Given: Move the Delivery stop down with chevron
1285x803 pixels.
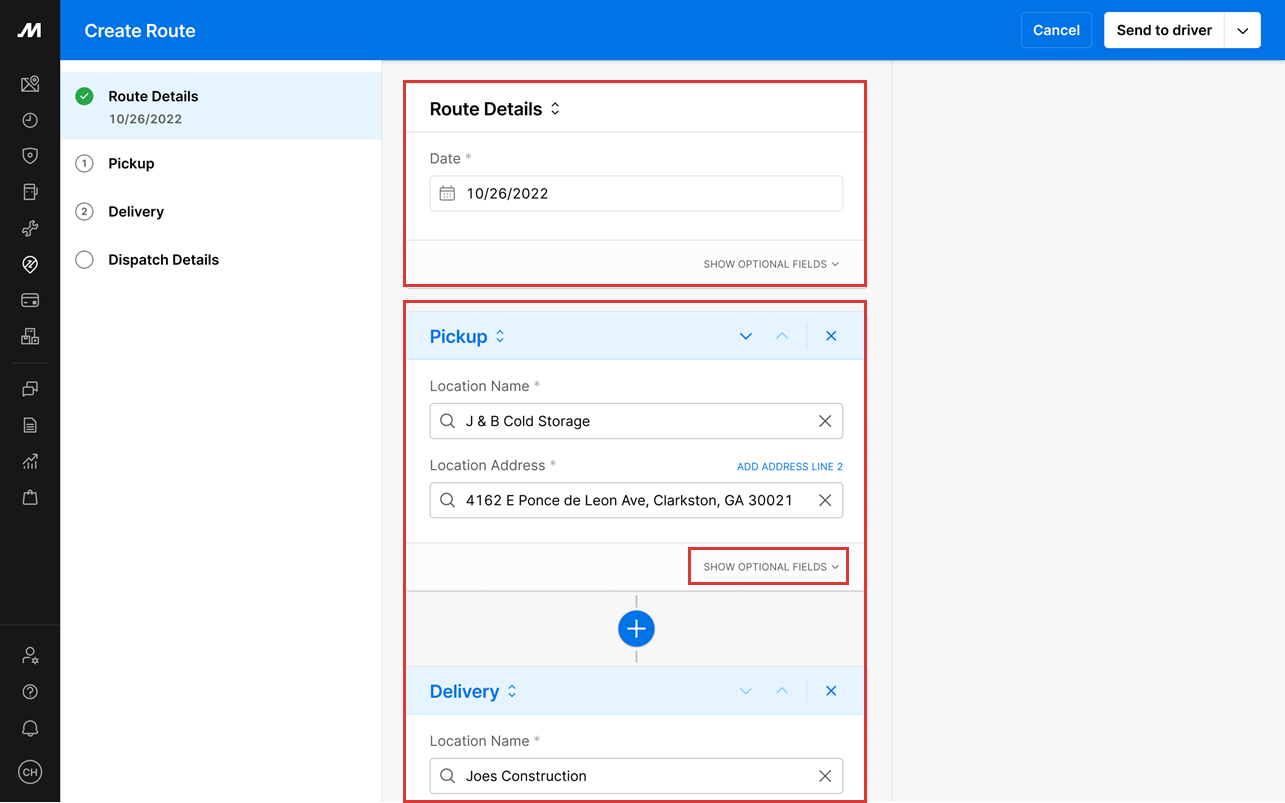Looking at the screenshot, I should (x=745, y=691).
